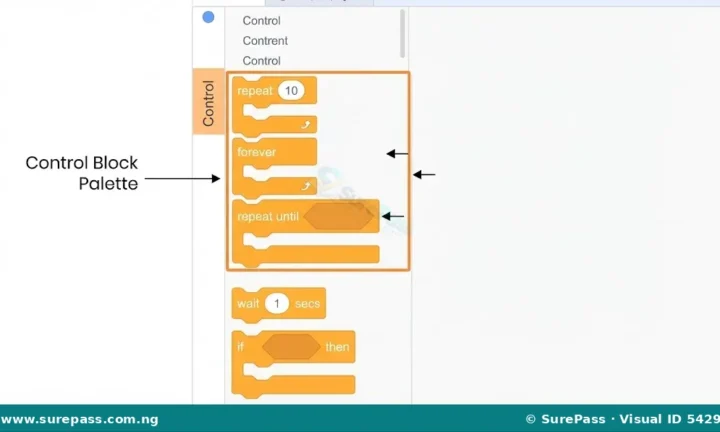Pick the forever loop block
This screenshot has height=432, width=720.
(x=274, y=168)
